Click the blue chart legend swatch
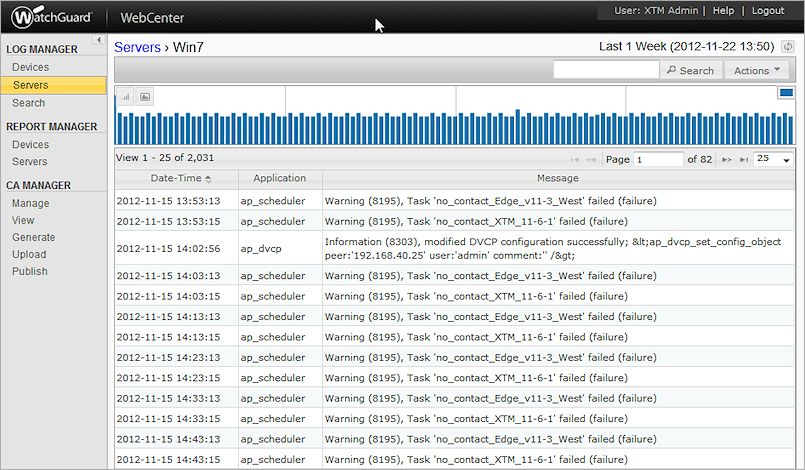Screen dimensions: 805x470 [x=786, y=93]
